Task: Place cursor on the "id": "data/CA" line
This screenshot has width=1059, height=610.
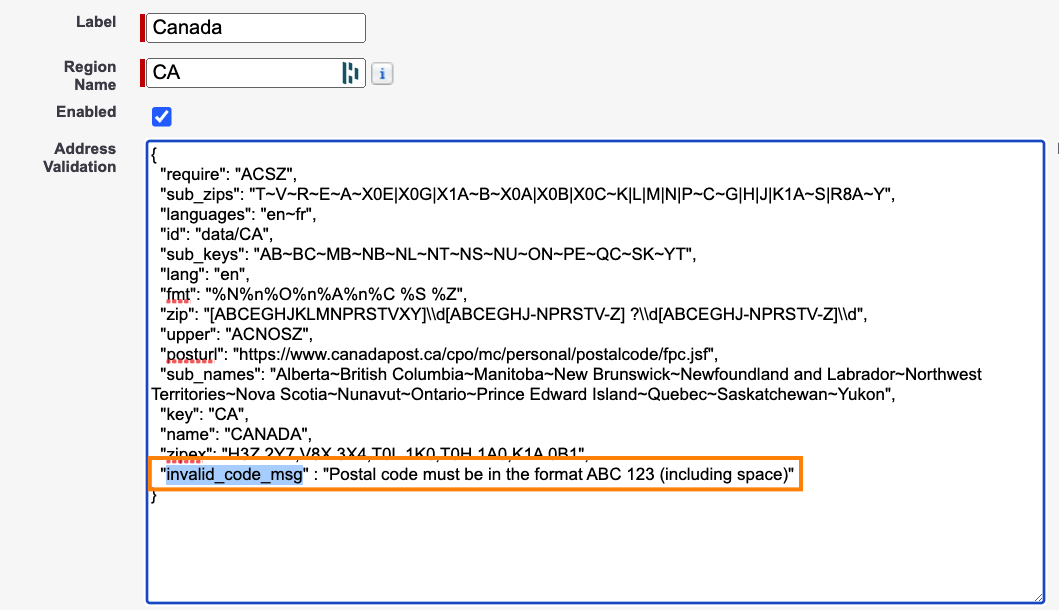Action: tap(216, 235)
